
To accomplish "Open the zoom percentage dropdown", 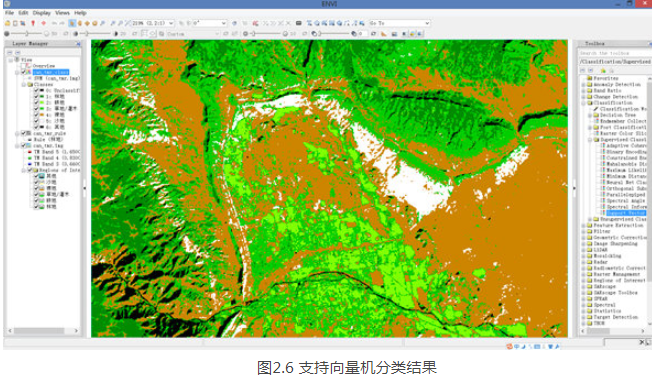I will (170, 23).
